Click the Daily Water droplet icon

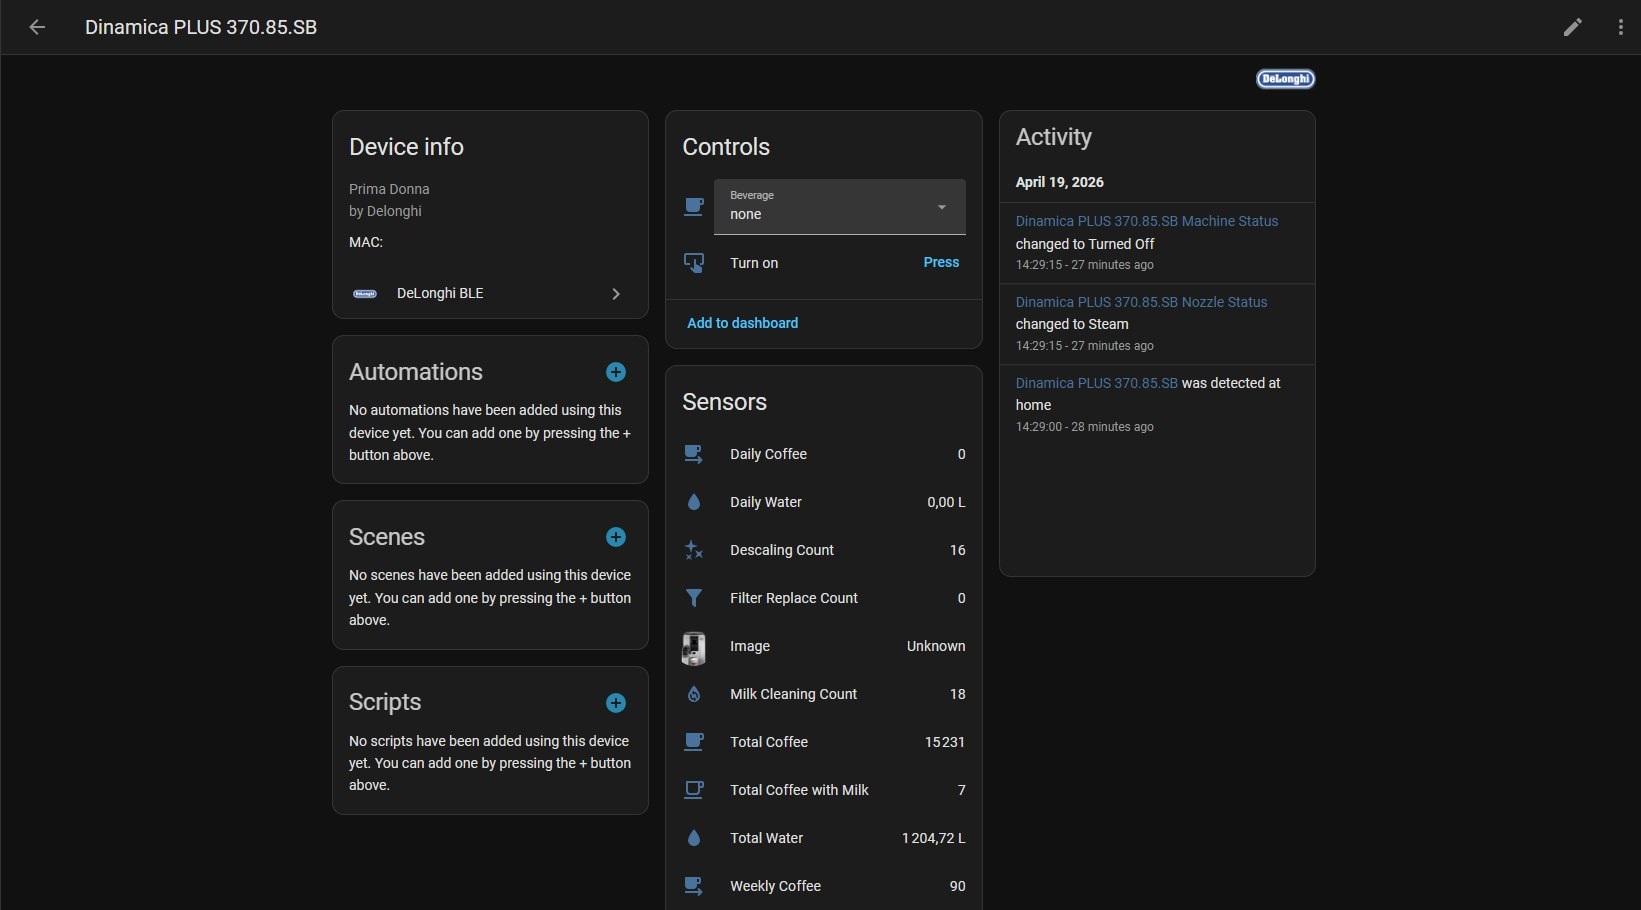coord(694,502)
